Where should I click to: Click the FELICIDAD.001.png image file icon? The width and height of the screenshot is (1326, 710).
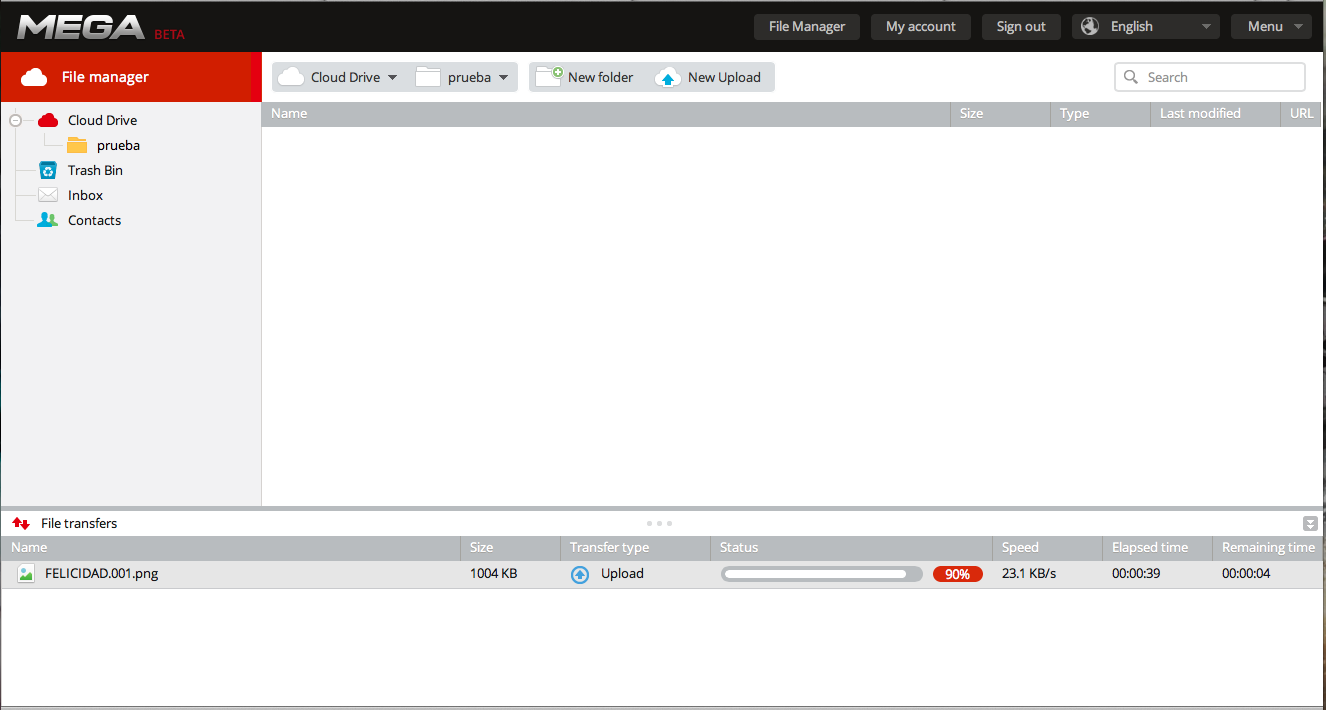26,574
